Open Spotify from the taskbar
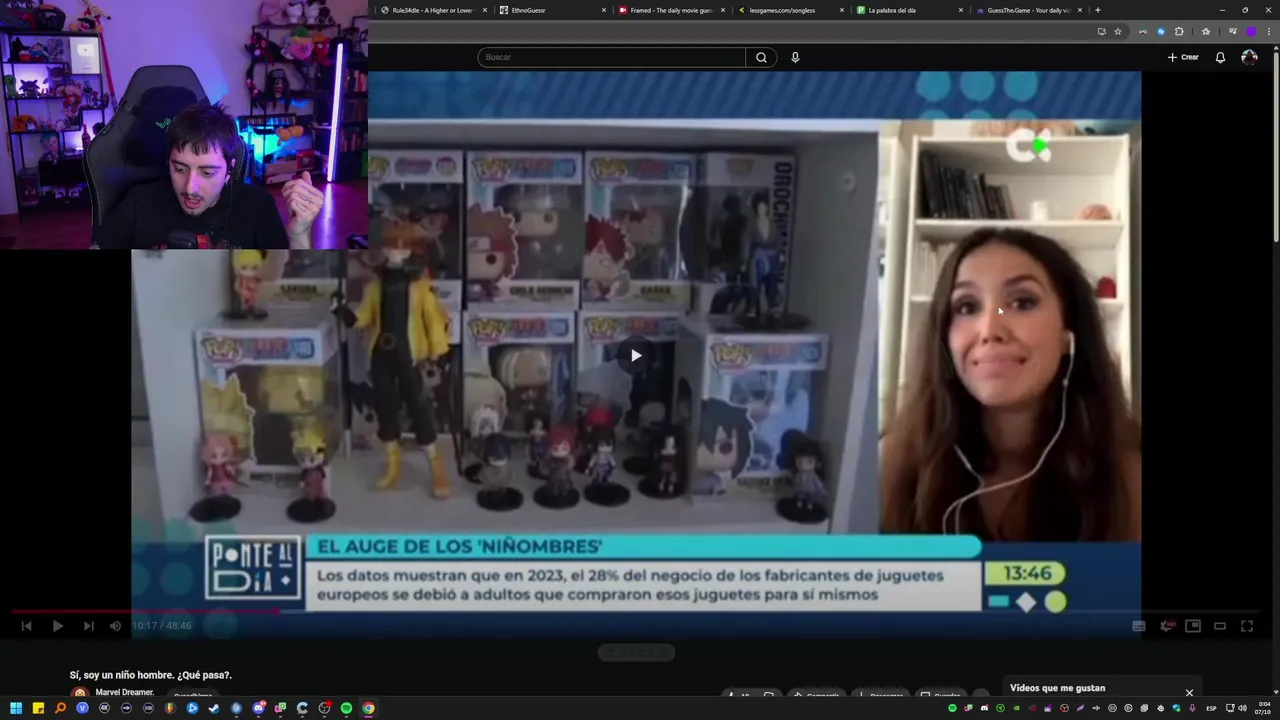Viewport: 1280px width, 720px height. [x=346, y=708]
